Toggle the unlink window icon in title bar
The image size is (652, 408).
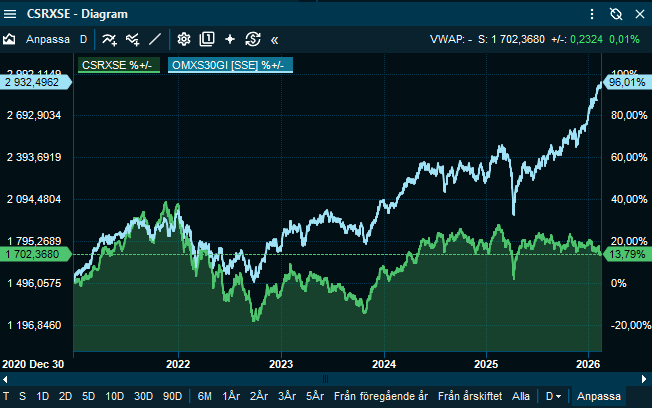[615, 13]
